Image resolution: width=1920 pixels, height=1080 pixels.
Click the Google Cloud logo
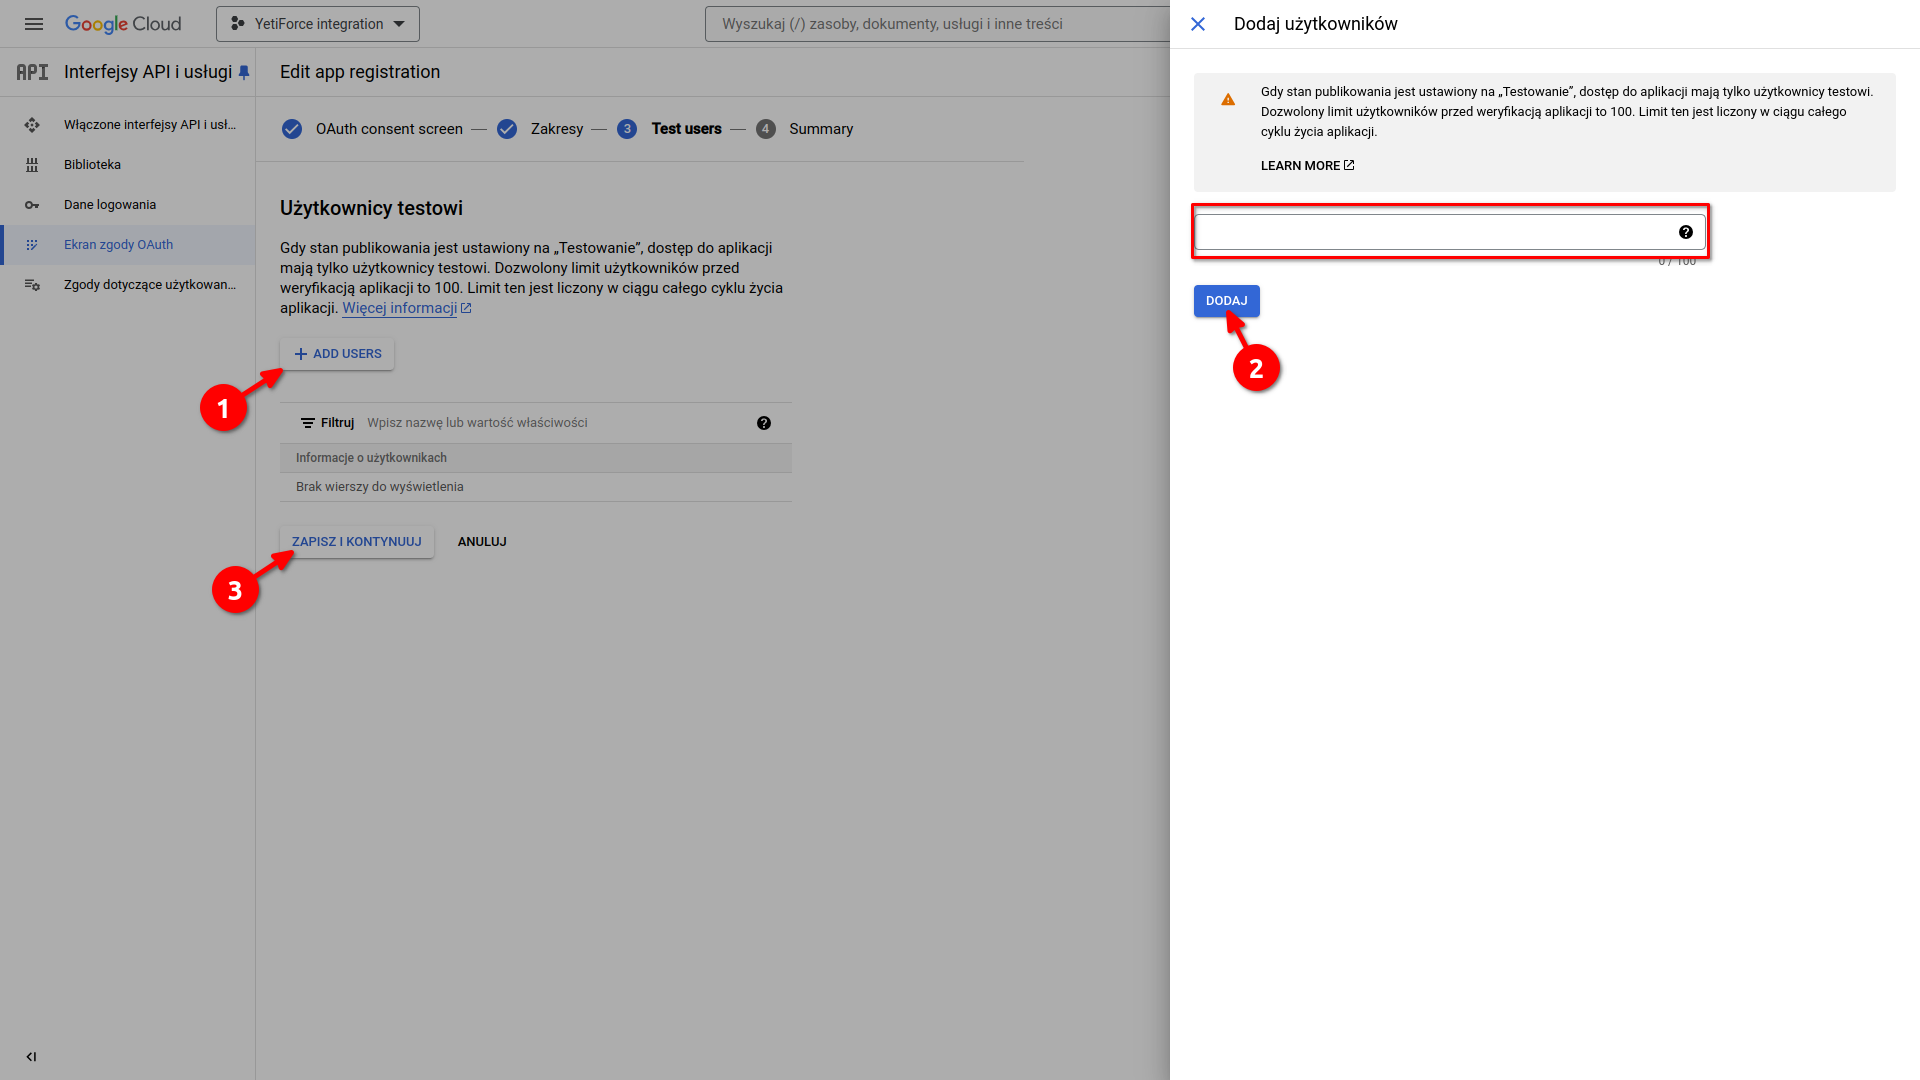tap(123, 24)
